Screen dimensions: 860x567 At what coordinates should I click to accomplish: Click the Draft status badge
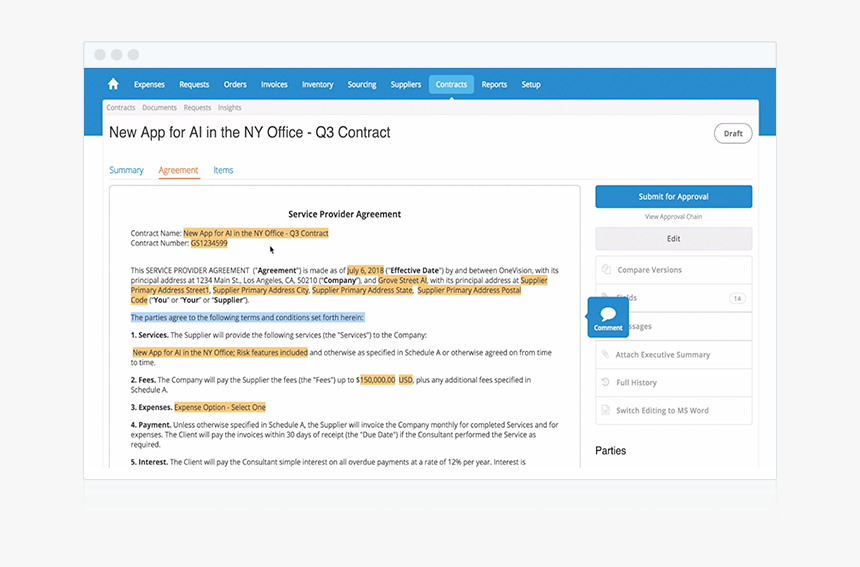pyautogui.click(x=733, y=134)
